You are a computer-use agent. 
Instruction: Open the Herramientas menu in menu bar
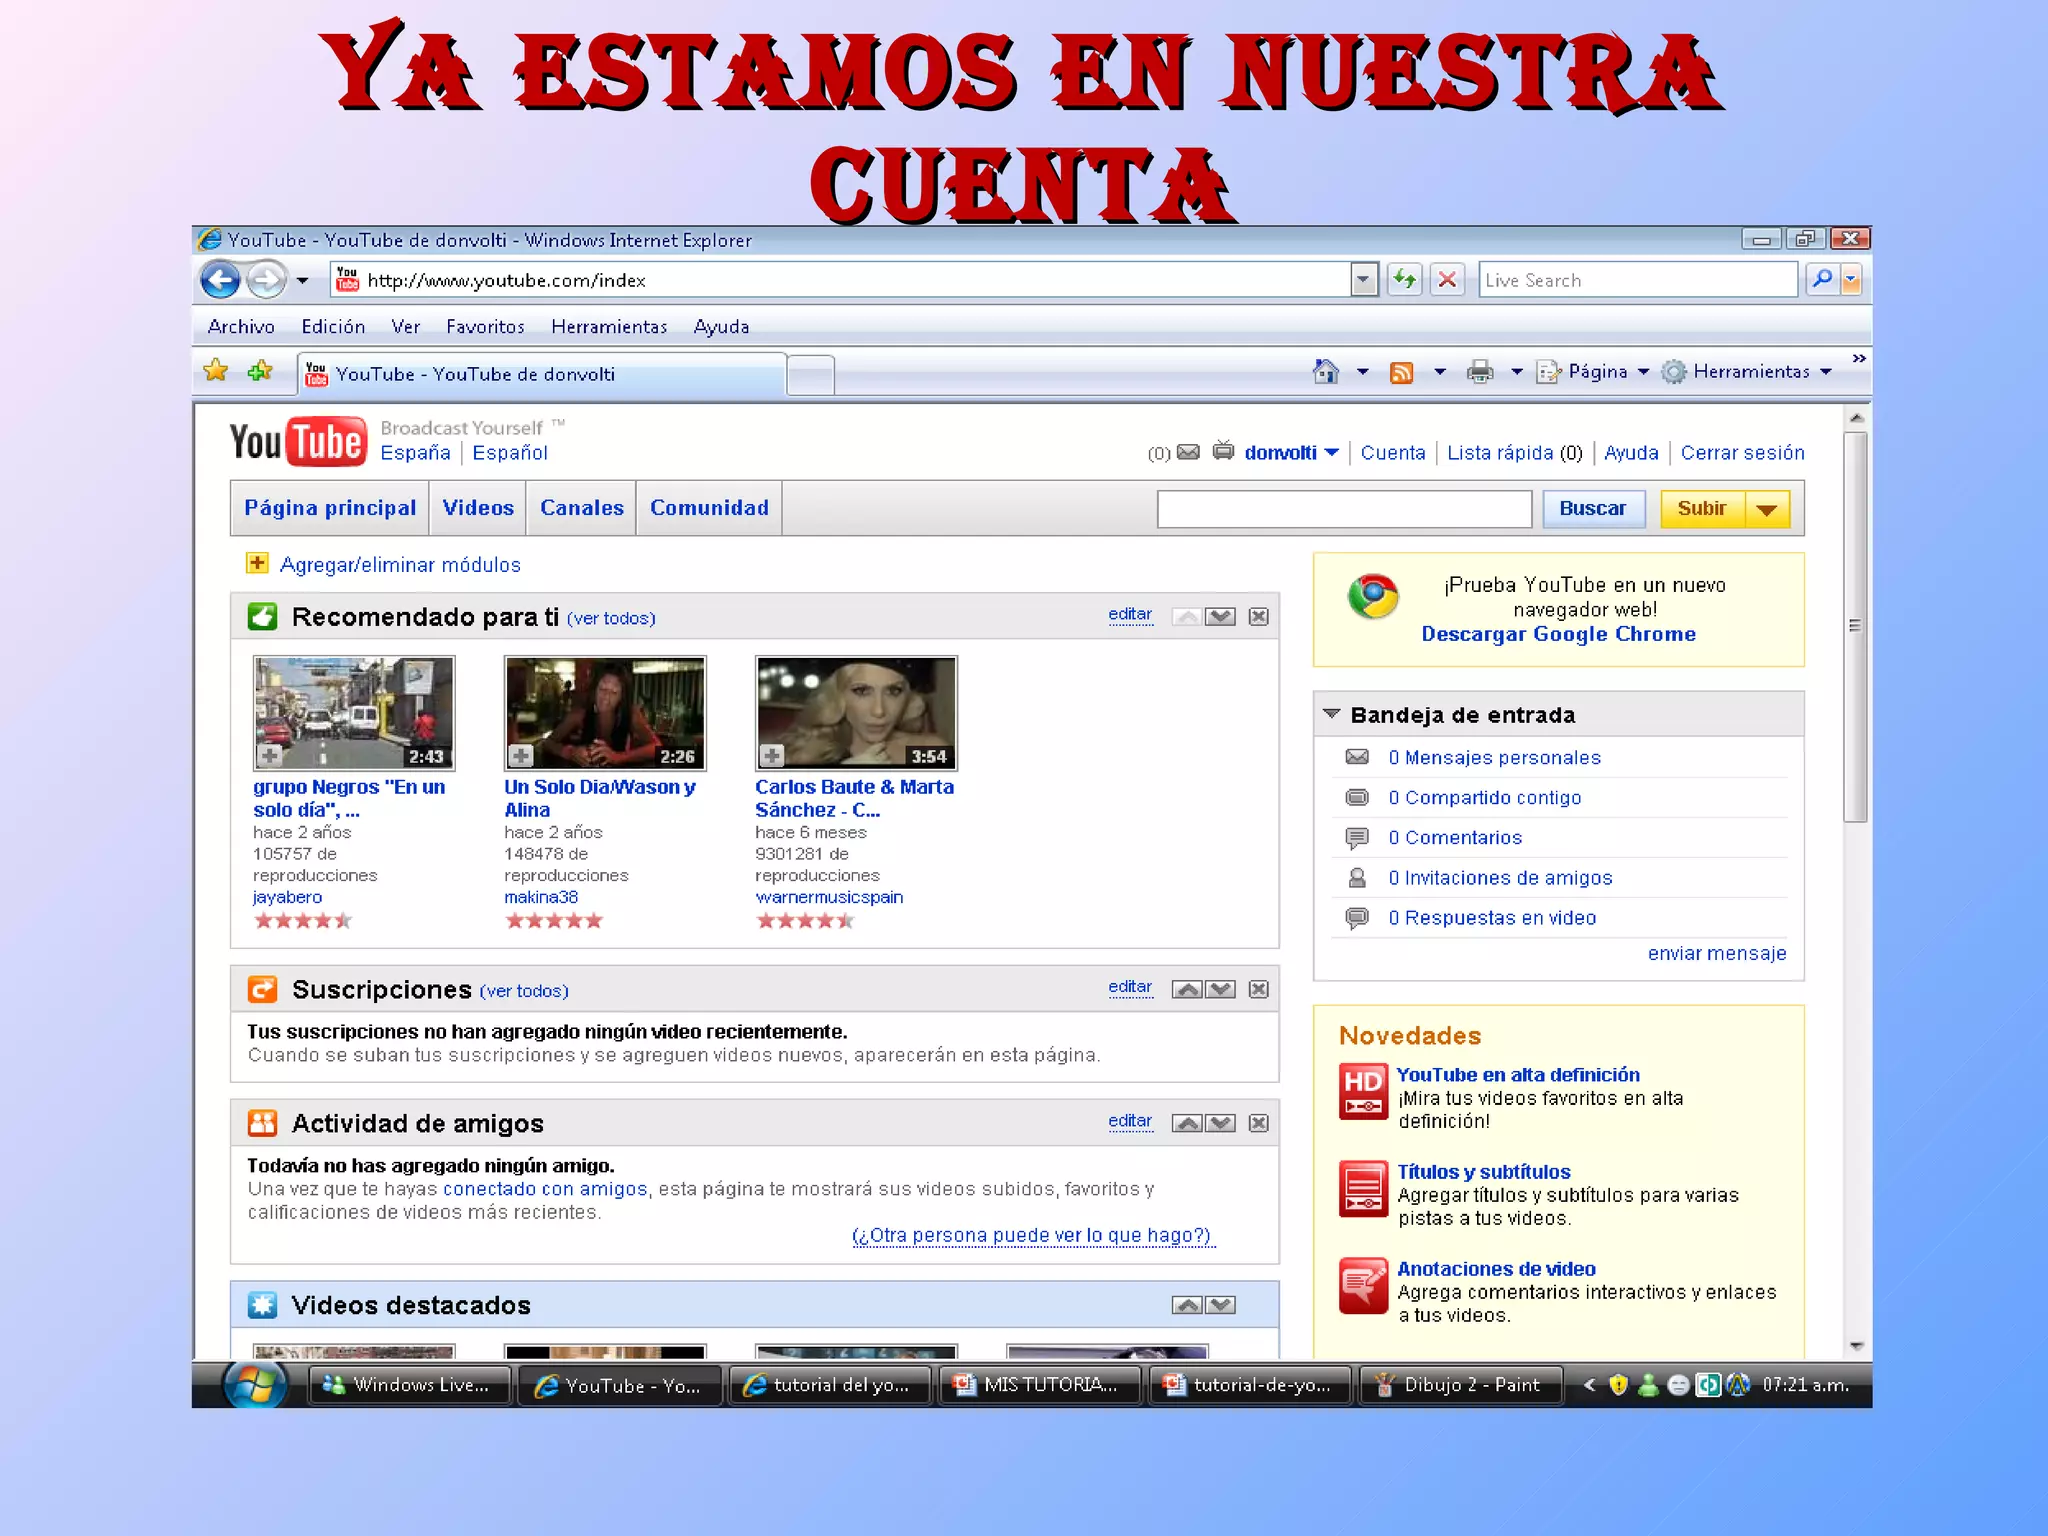[x=609, y=327]
